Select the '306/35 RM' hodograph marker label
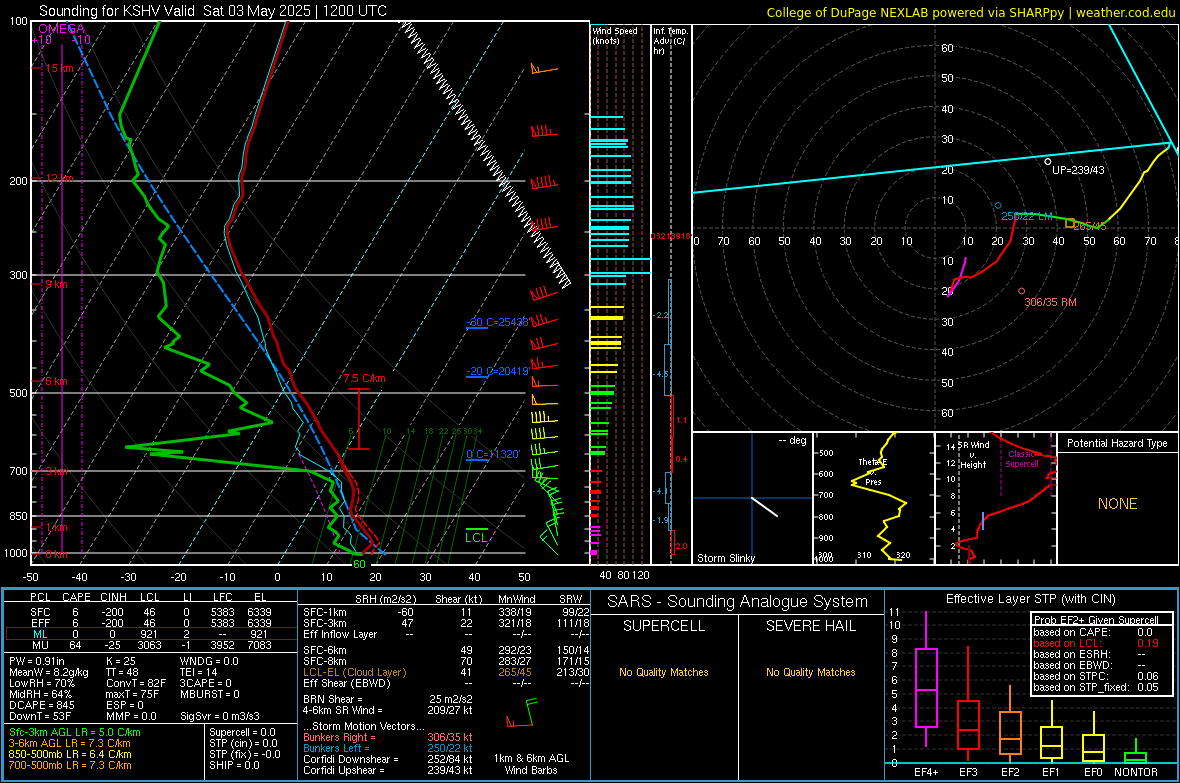The height and width of the screenshot is (783, 1180). (x=1050, y=302)
